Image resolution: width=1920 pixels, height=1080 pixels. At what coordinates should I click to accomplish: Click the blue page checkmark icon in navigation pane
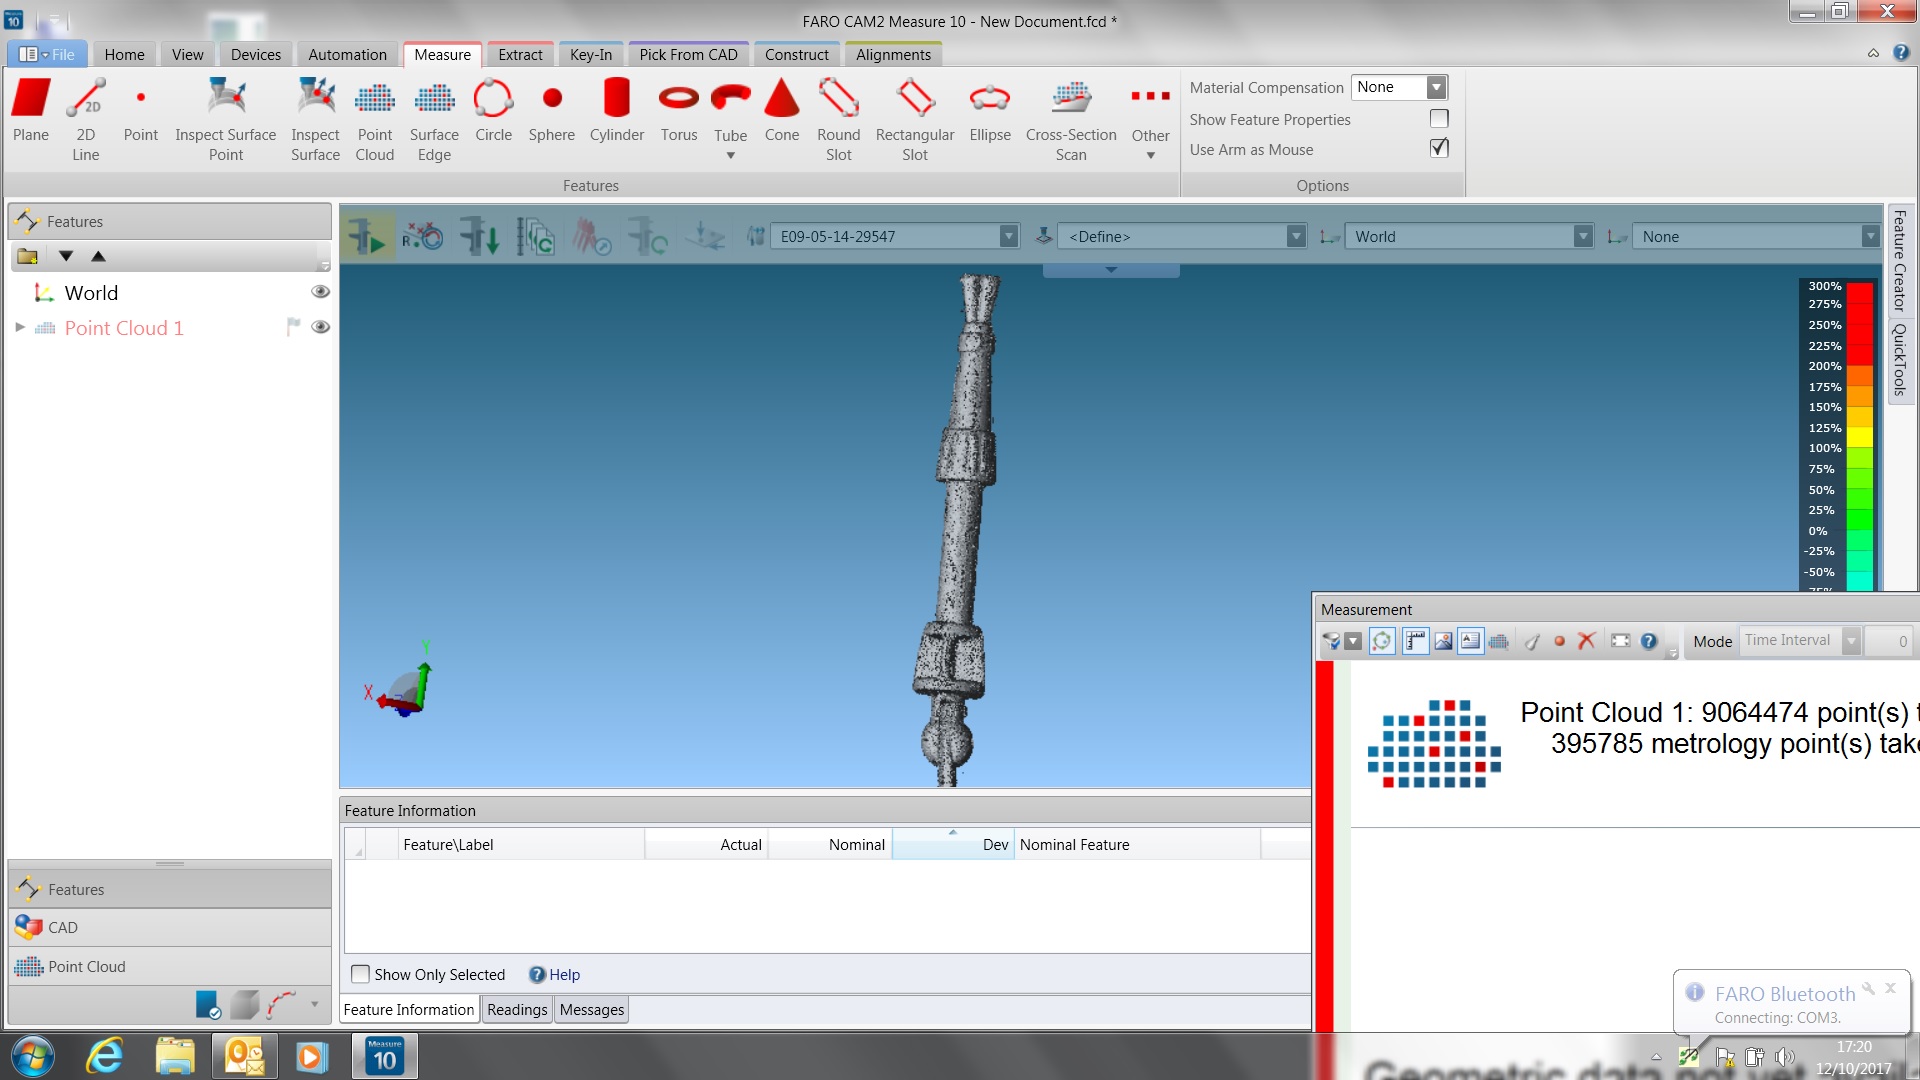coord(208,1004)
